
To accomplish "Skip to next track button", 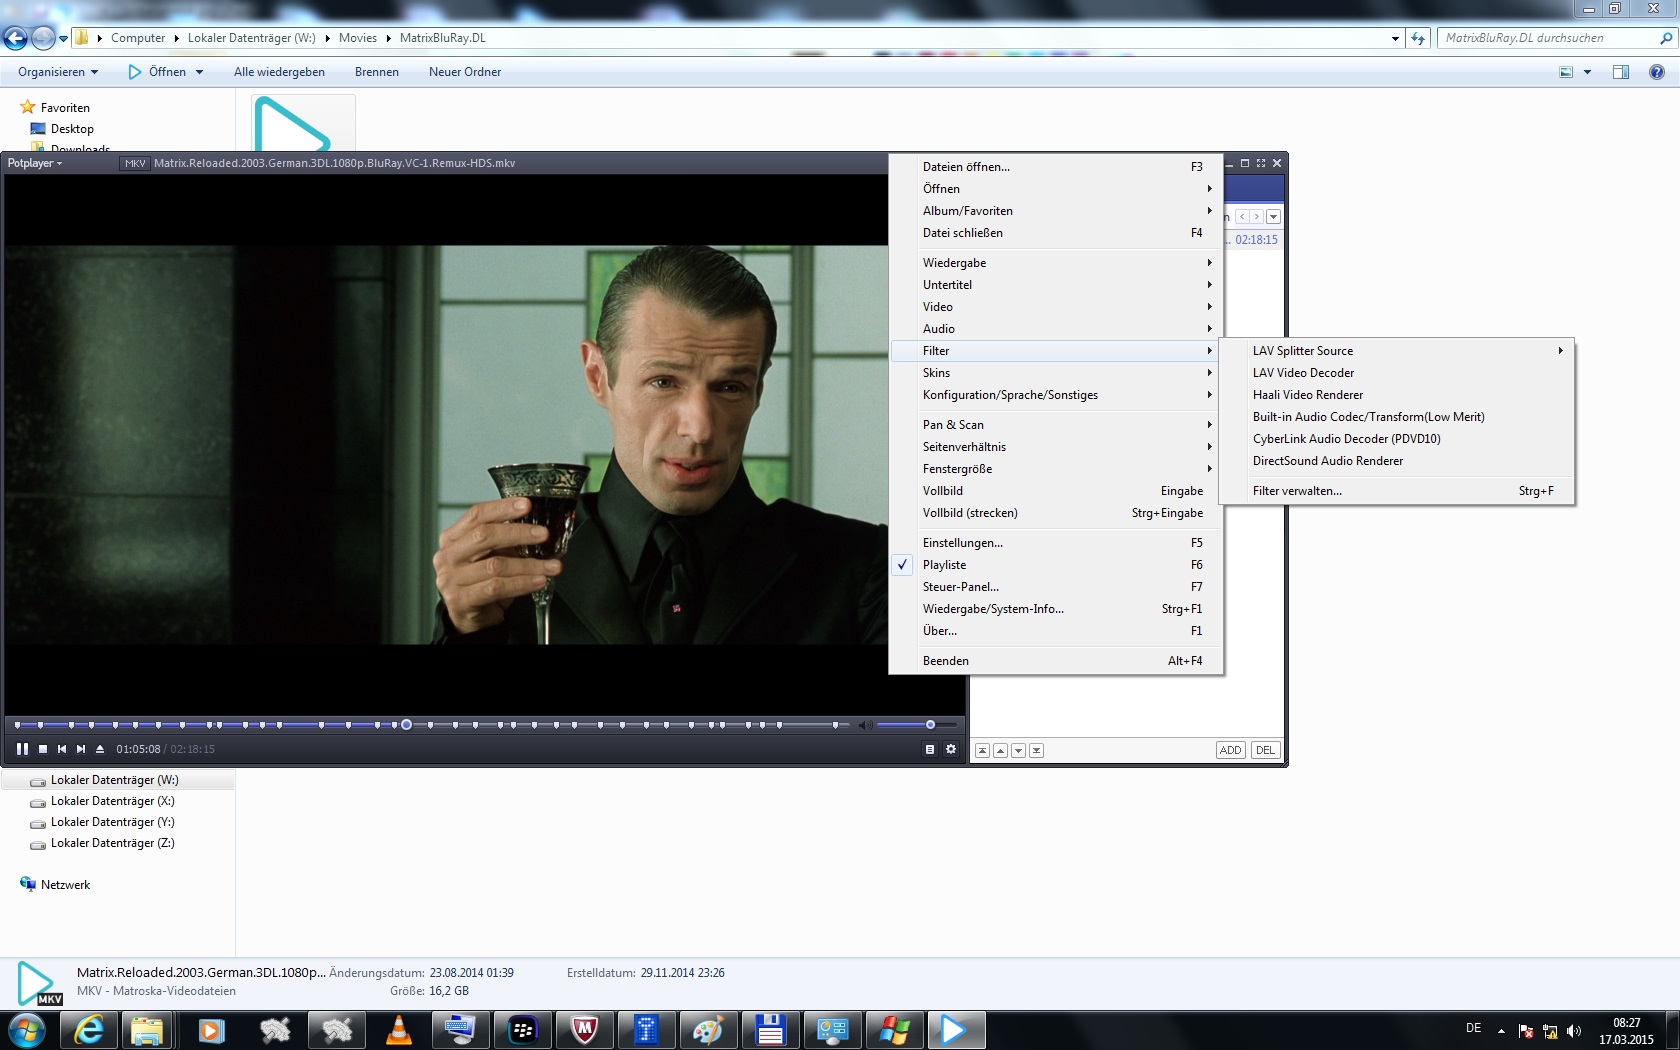I will tap(81, 749).
